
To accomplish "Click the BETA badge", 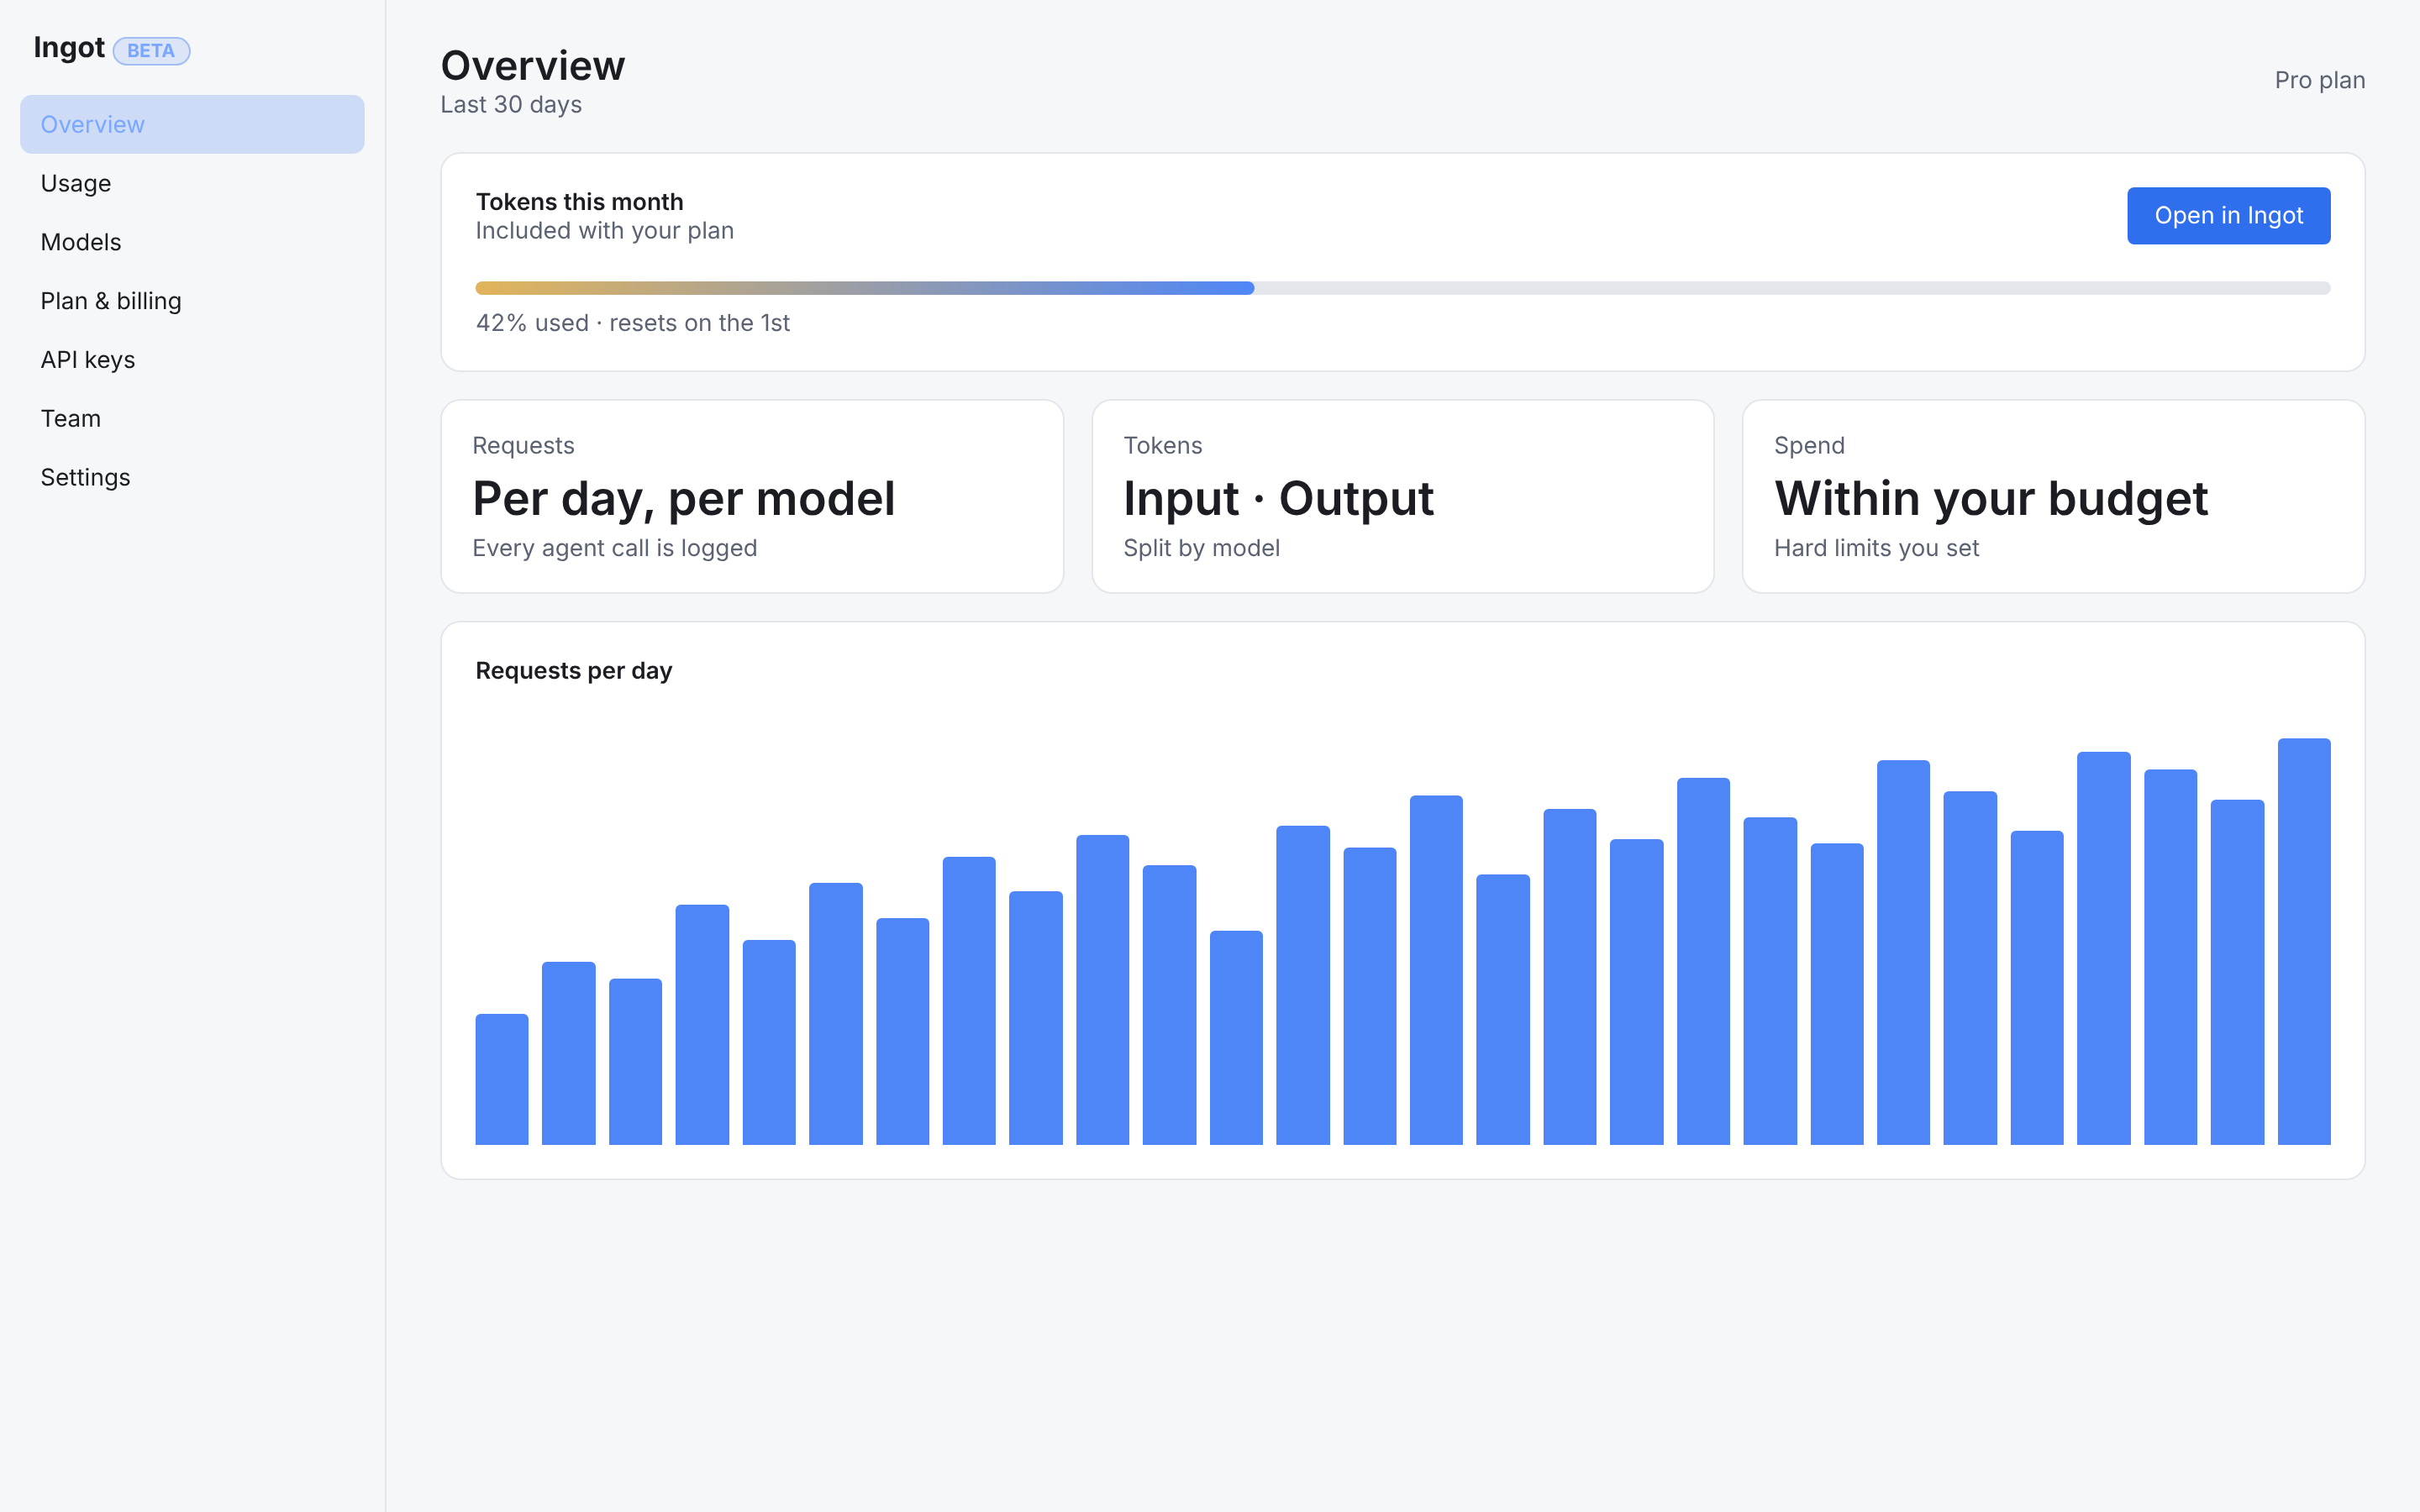I will [151, 50].
